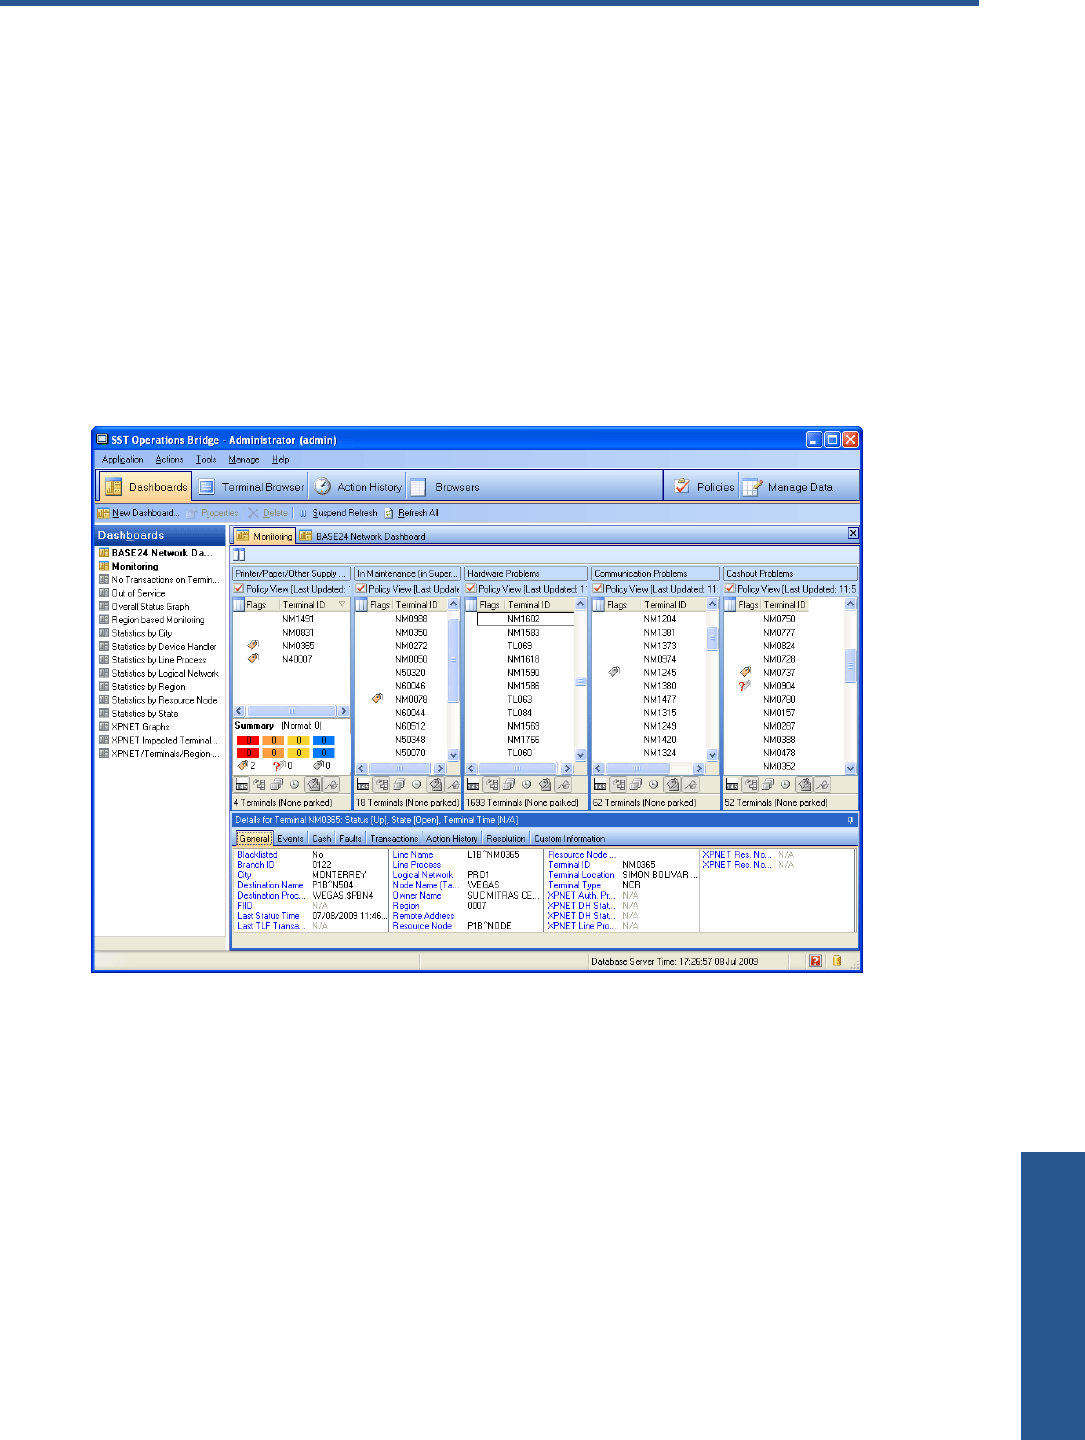Click Suspend Refresh button

pos(338,513)
